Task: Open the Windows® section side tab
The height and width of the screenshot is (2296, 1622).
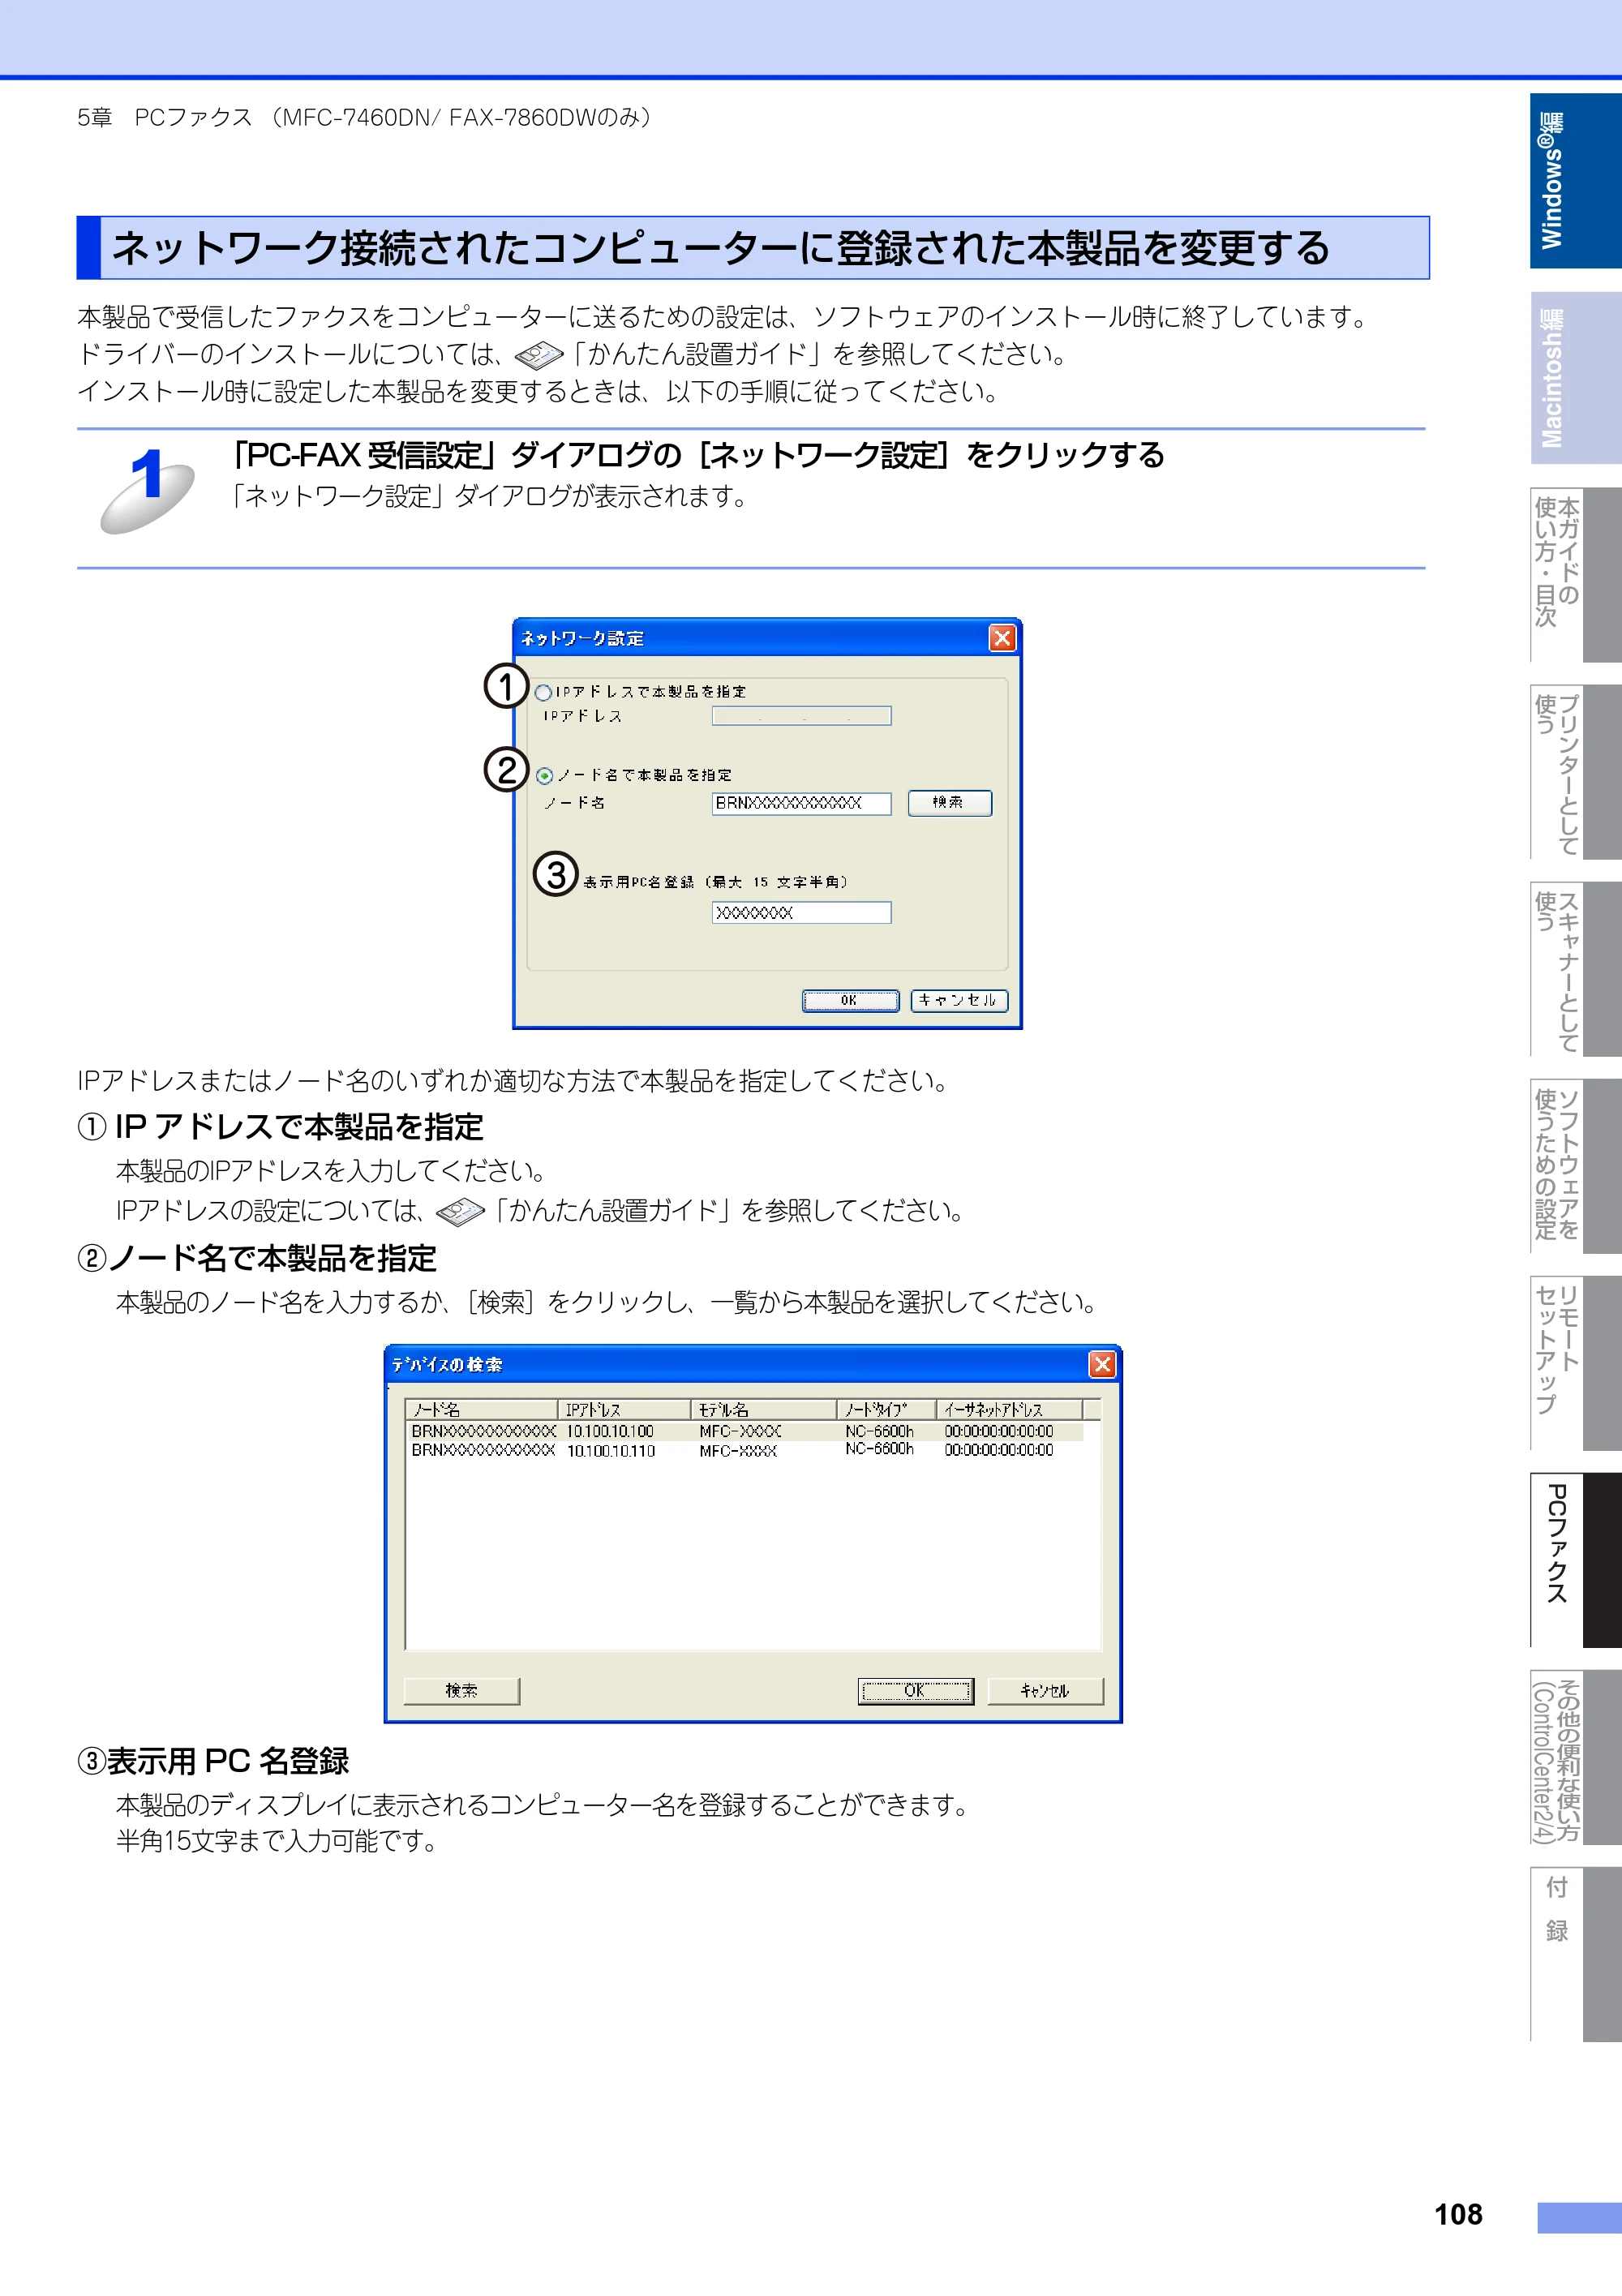Action: coord(1575,181)
